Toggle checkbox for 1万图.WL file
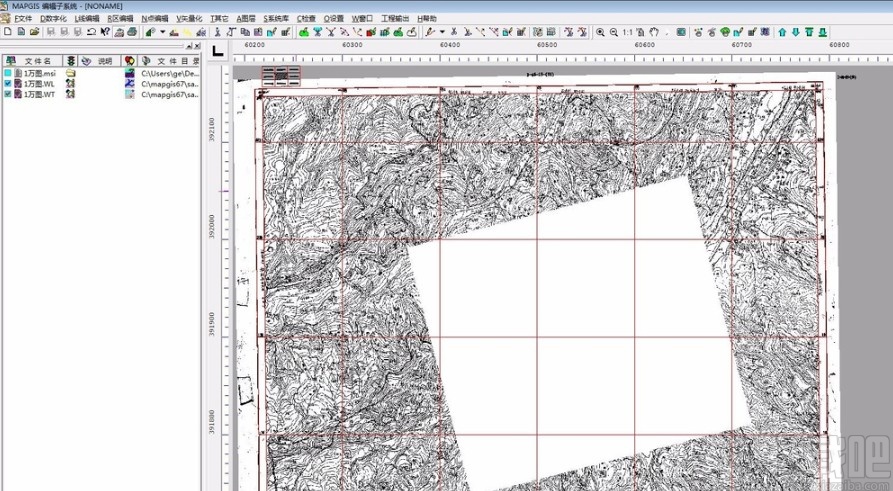Image resolution: width=893 pixels, height=491 pixels. 8,84
